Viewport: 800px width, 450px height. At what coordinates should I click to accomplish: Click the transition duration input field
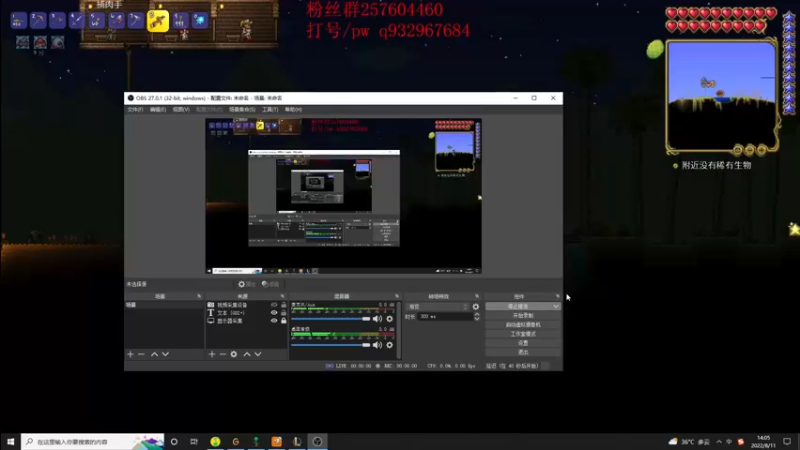(x=445, y=316)
